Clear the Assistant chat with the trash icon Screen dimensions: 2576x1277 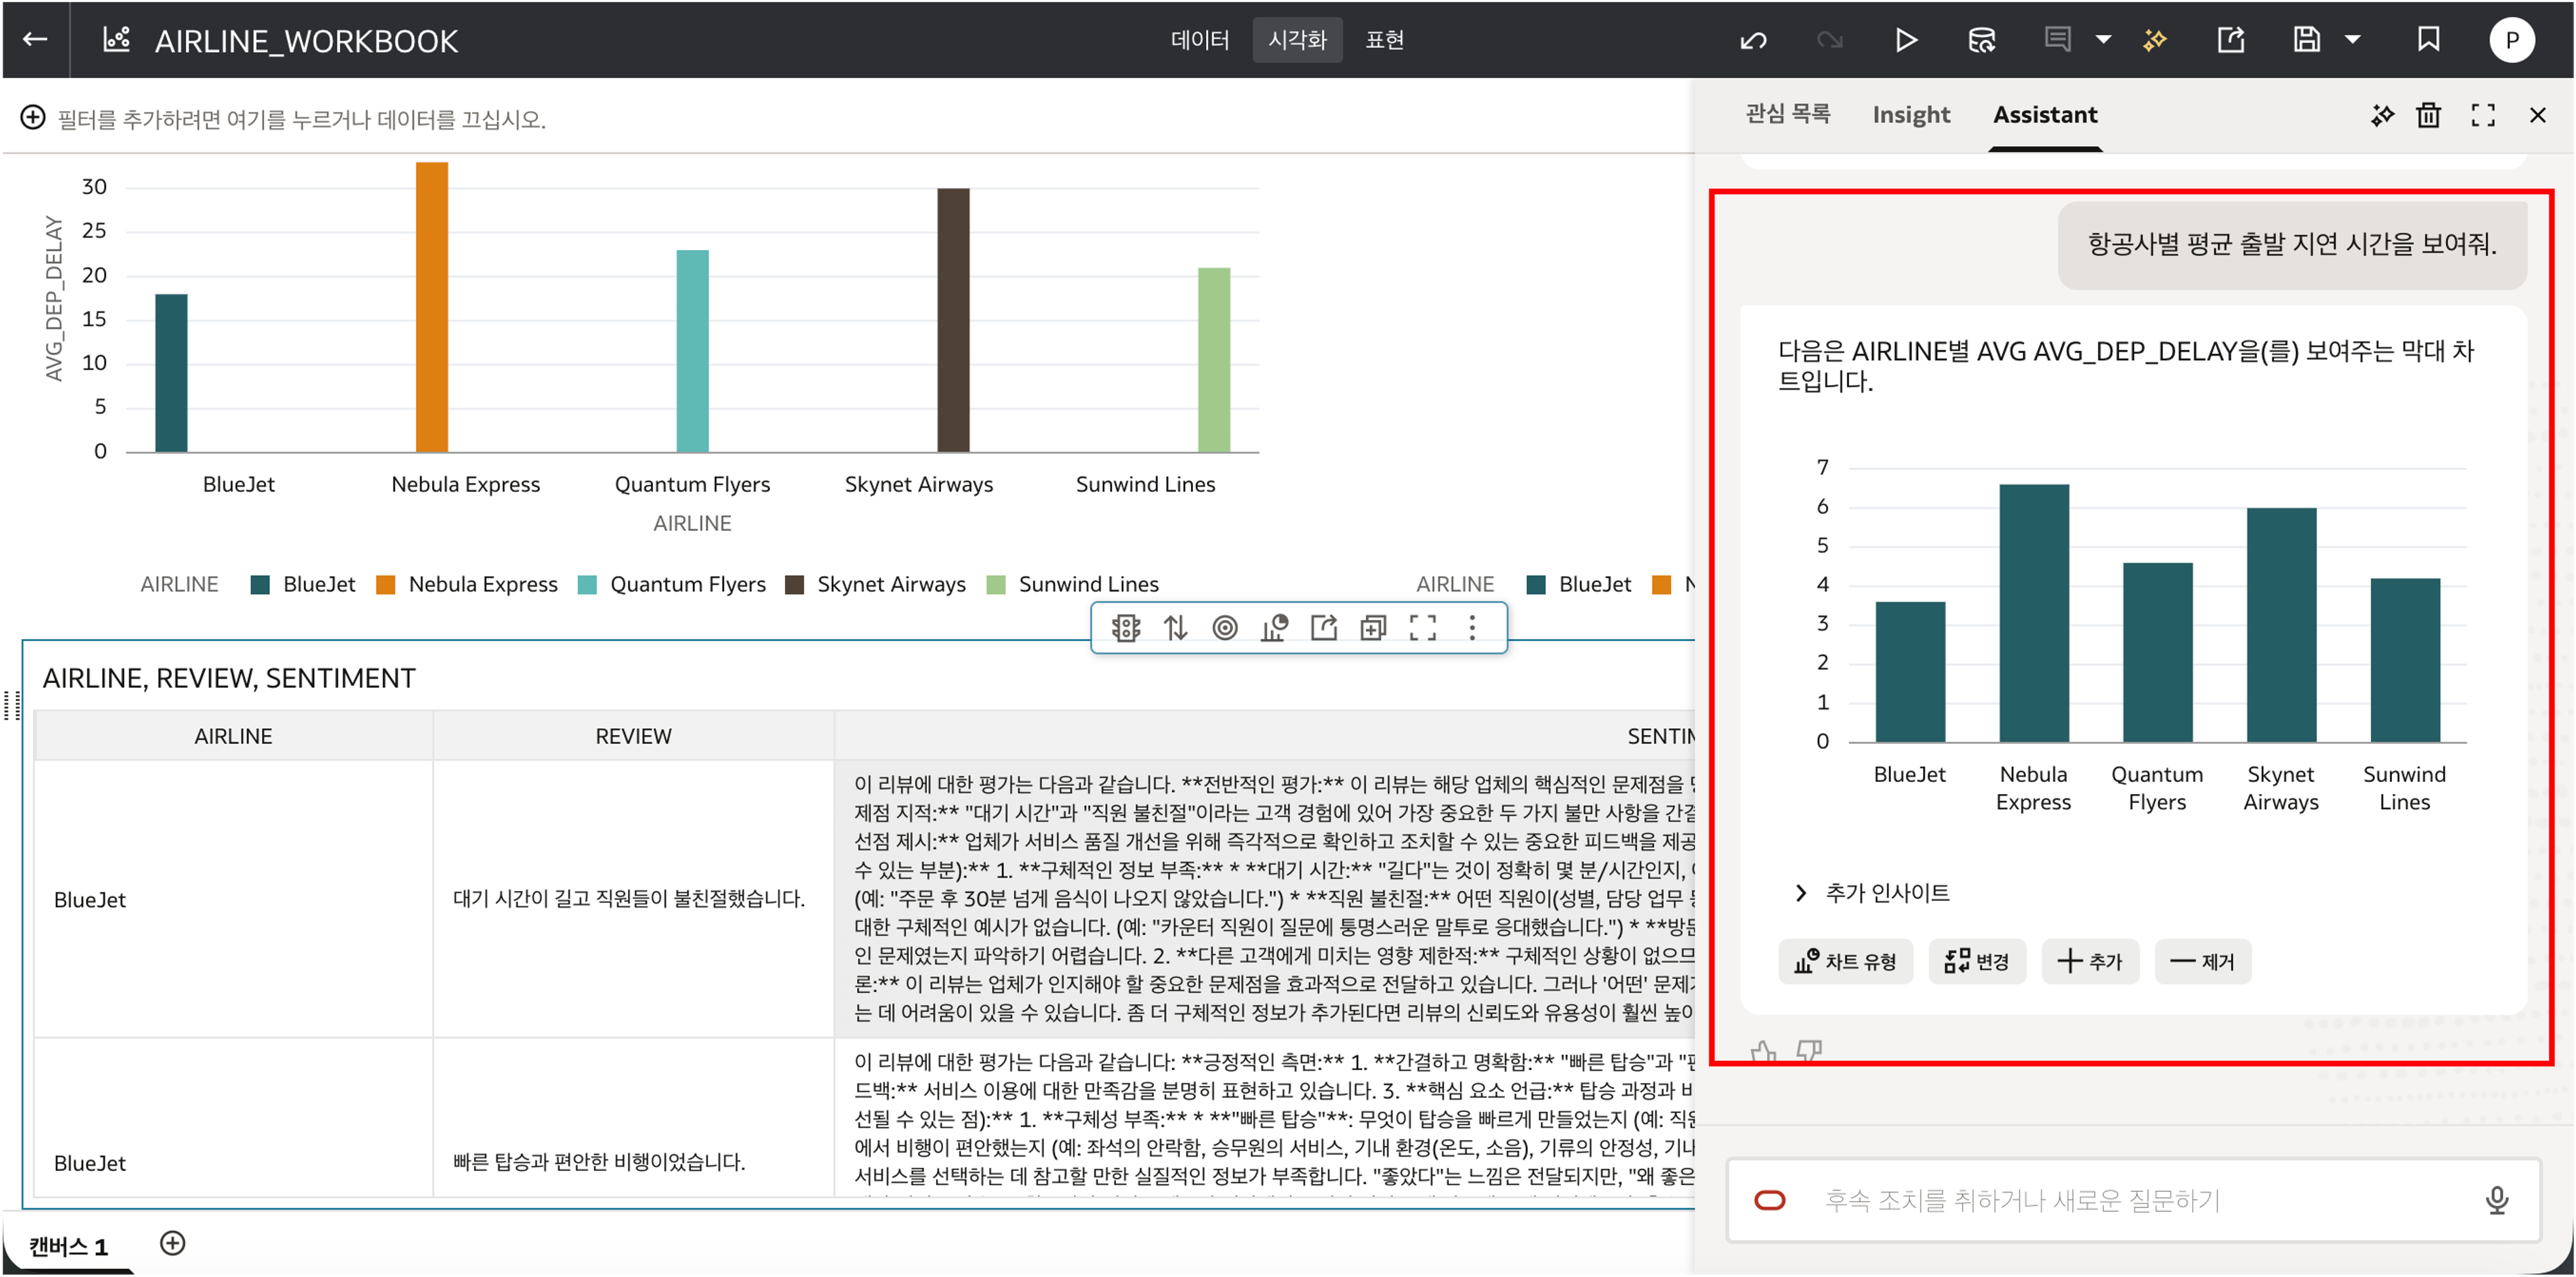(2428, 115)
